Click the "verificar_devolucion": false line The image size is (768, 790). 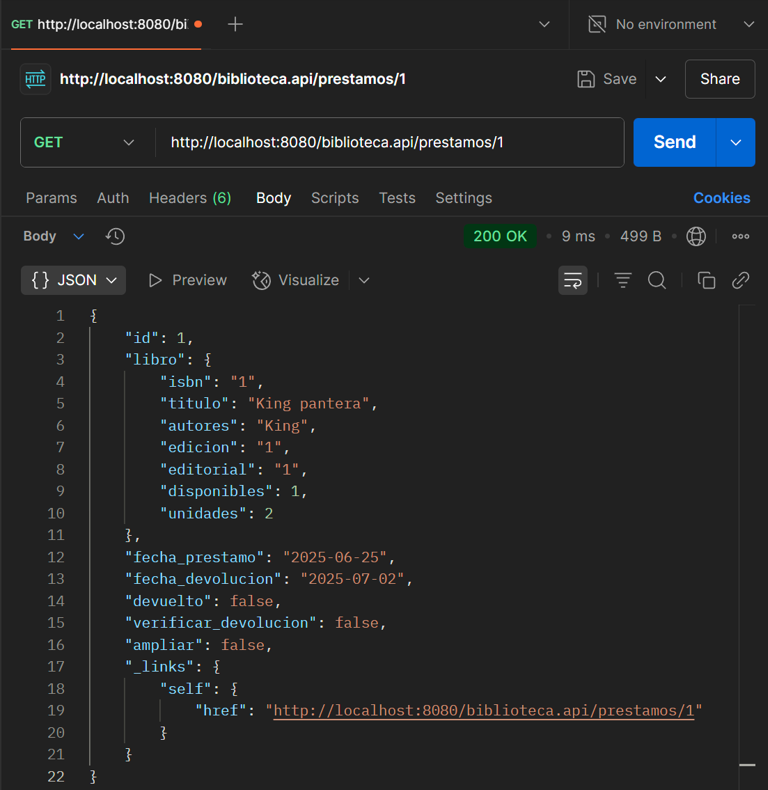tap(255, 623)
